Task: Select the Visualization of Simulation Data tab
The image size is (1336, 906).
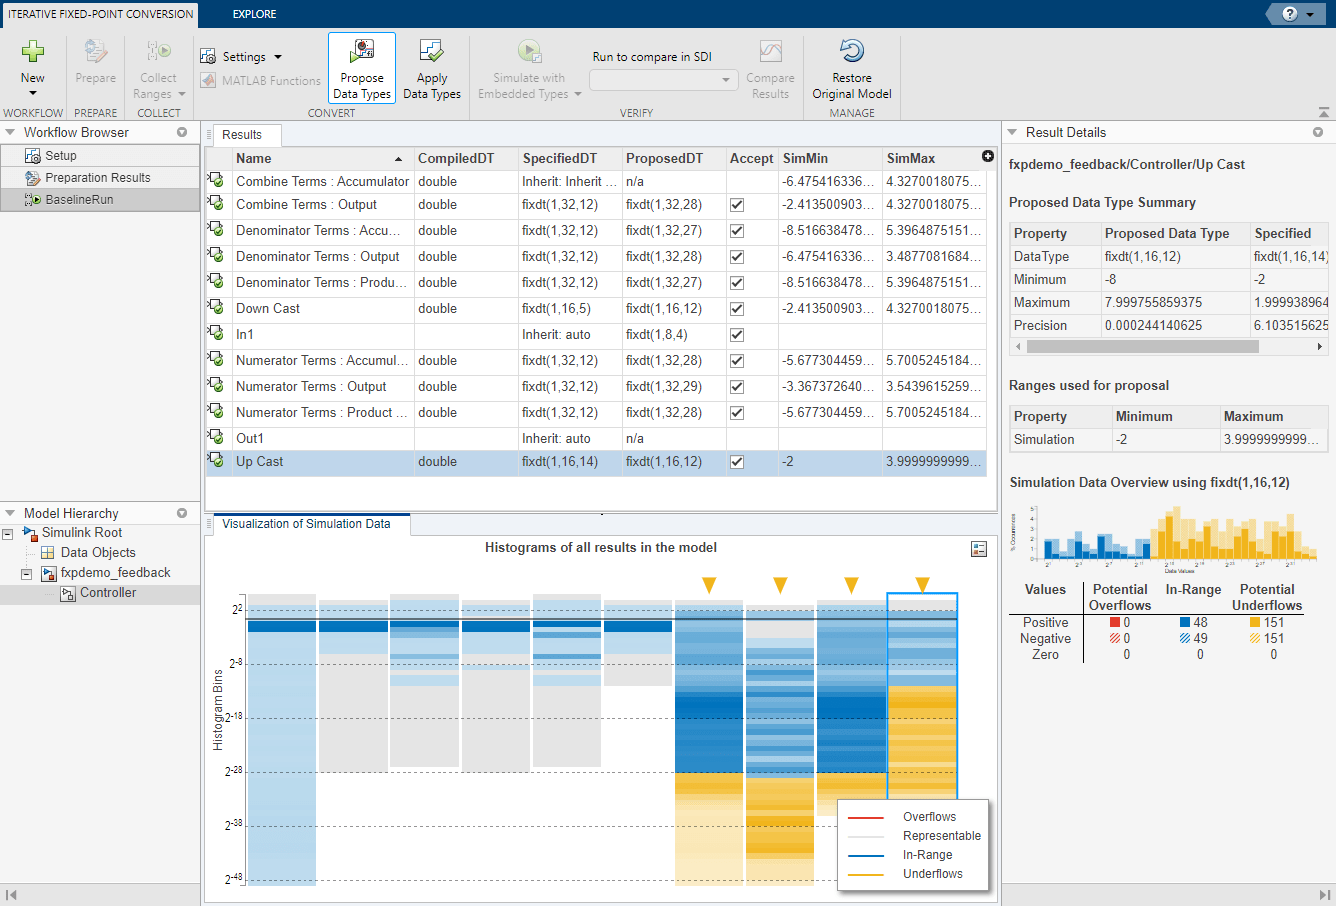Action: point(306,524)
